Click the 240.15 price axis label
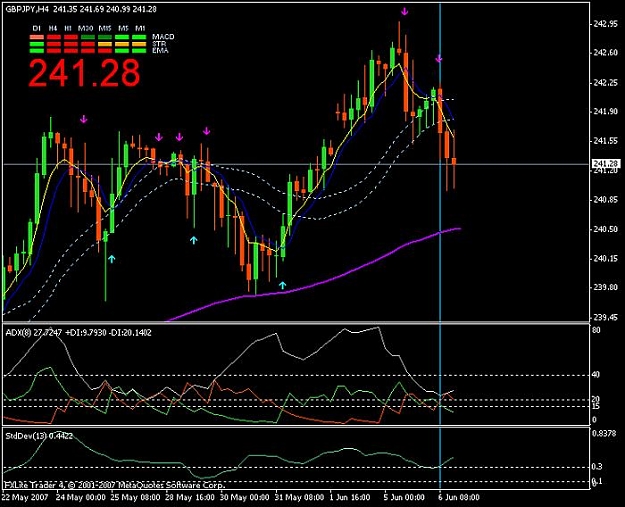The width and height of the screenshot is (625, 507). click(x=605, y=259)
